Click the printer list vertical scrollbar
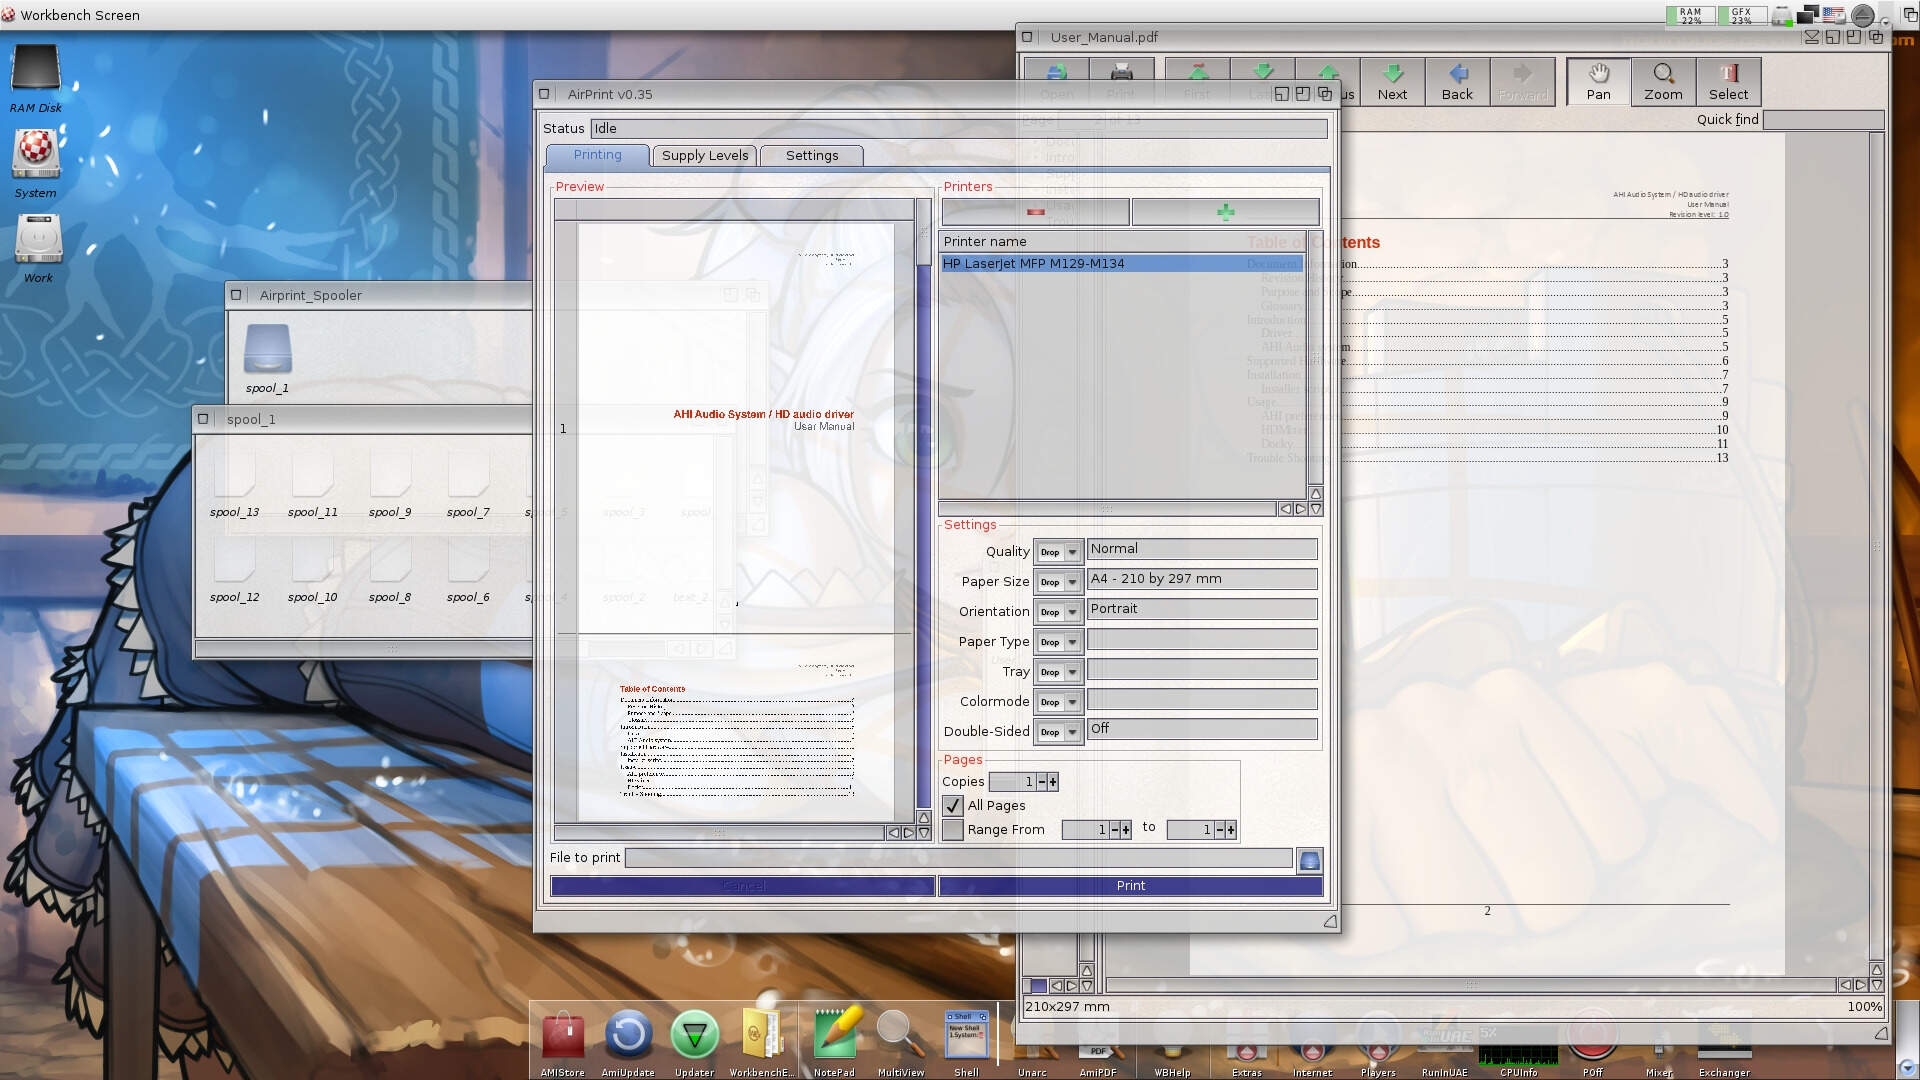This screenshot has width=1920, height=1080. pyautogui.click(x=1316, y=360)
